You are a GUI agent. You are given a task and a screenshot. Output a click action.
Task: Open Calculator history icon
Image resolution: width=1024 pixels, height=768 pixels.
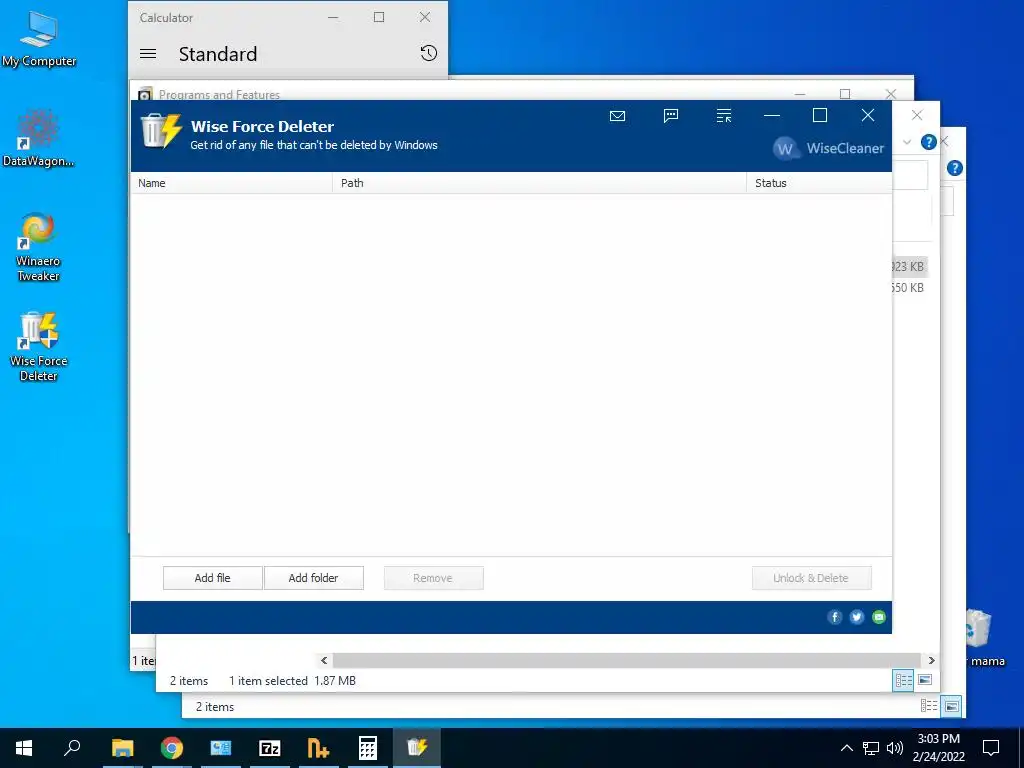428,54
